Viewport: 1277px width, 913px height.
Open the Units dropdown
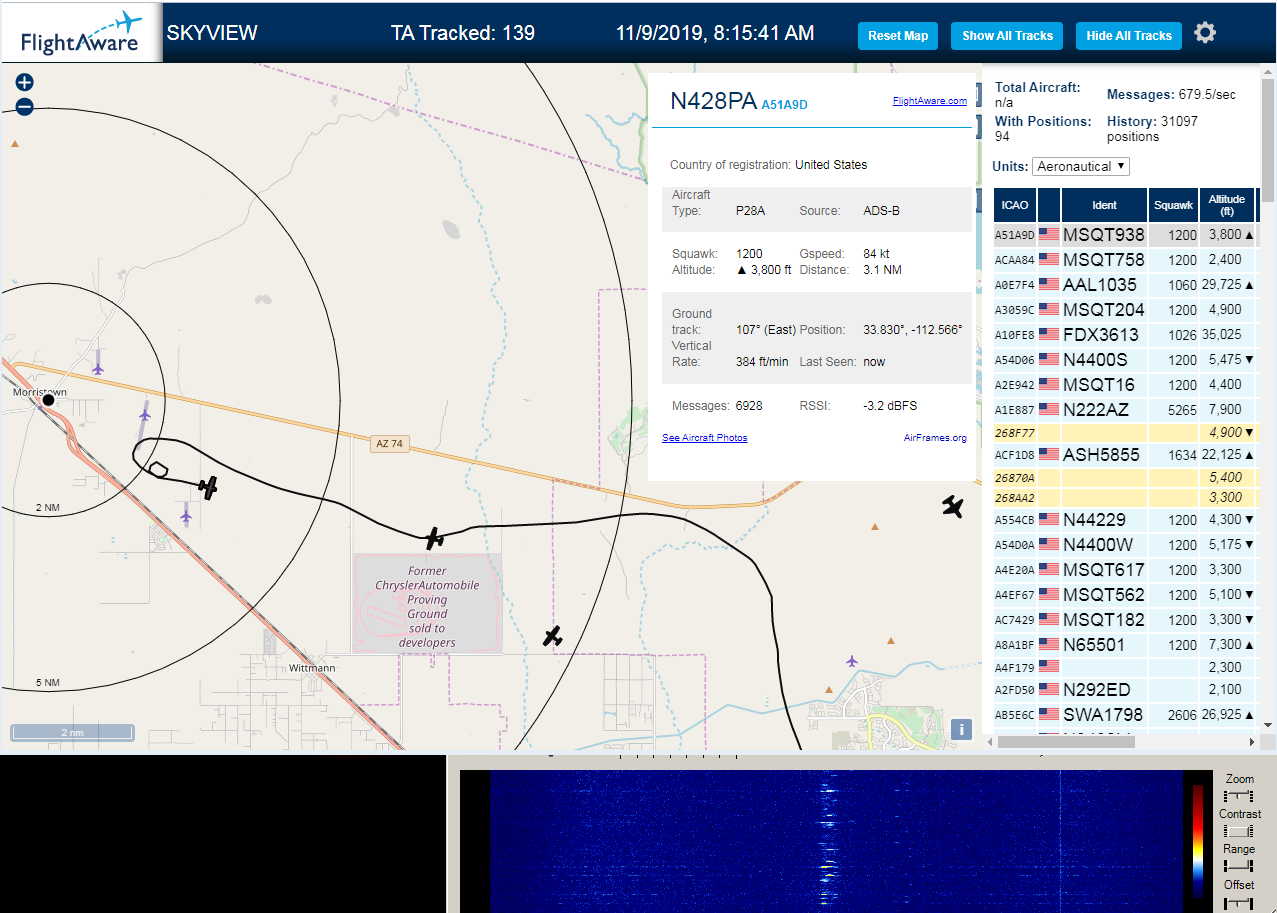(1081, 166)
